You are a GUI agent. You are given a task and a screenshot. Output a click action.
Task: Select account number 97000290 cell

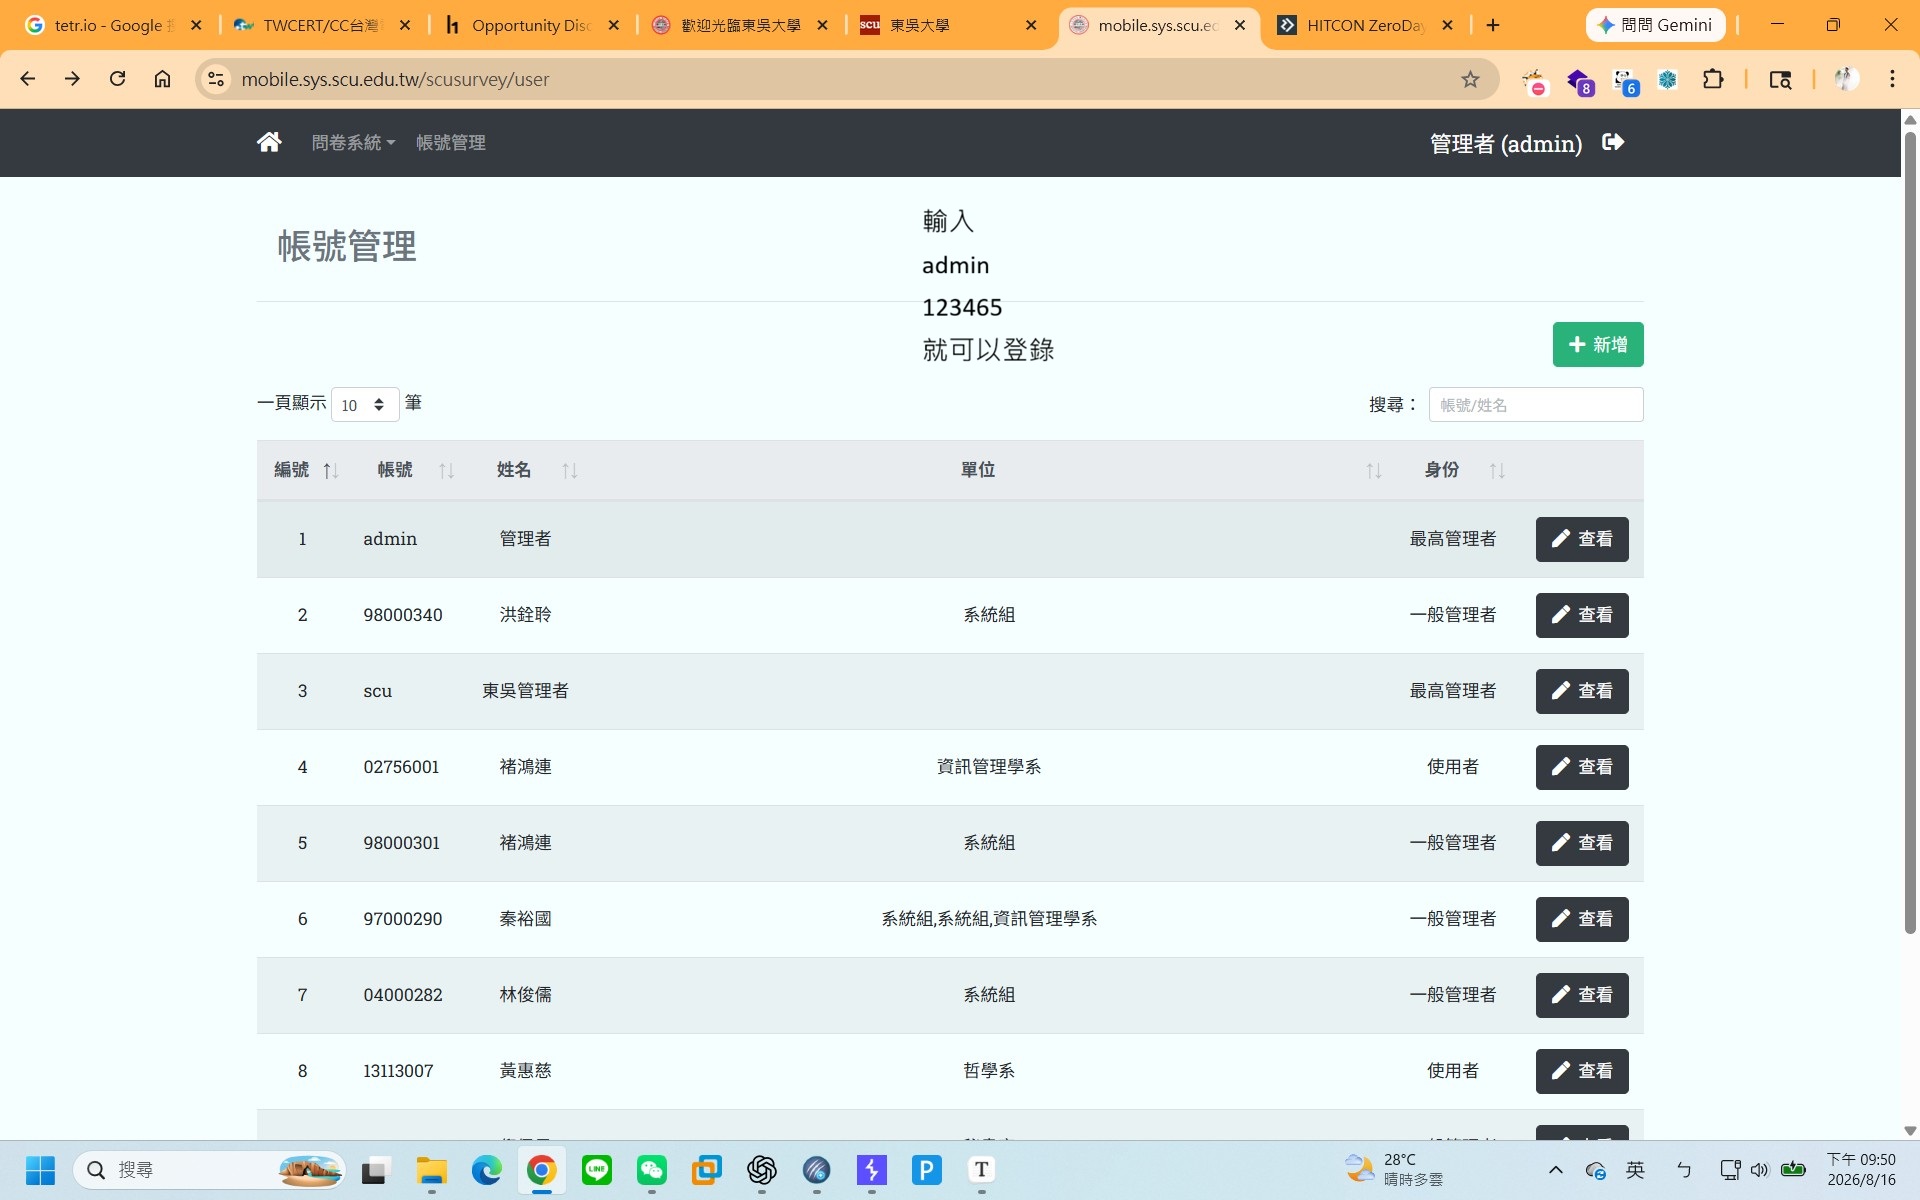402,919
